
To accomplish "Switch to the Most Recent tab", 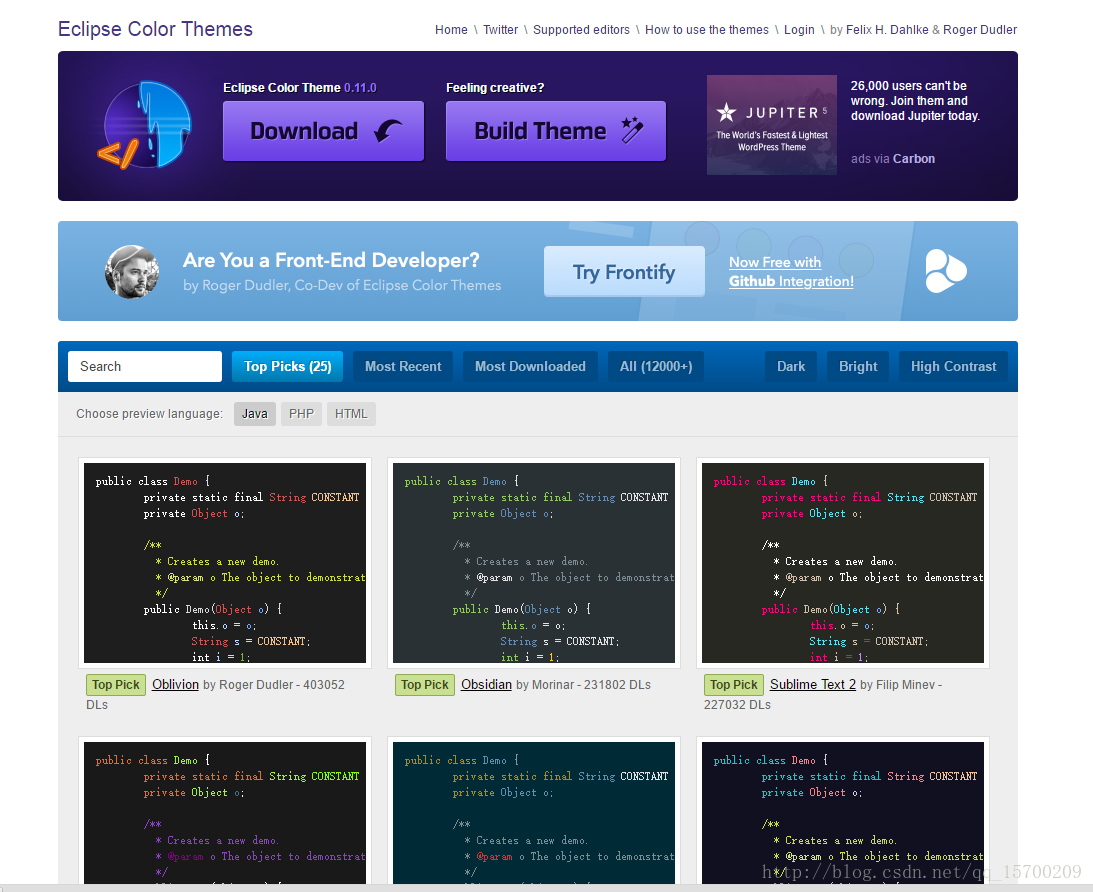I will [403, 367].
